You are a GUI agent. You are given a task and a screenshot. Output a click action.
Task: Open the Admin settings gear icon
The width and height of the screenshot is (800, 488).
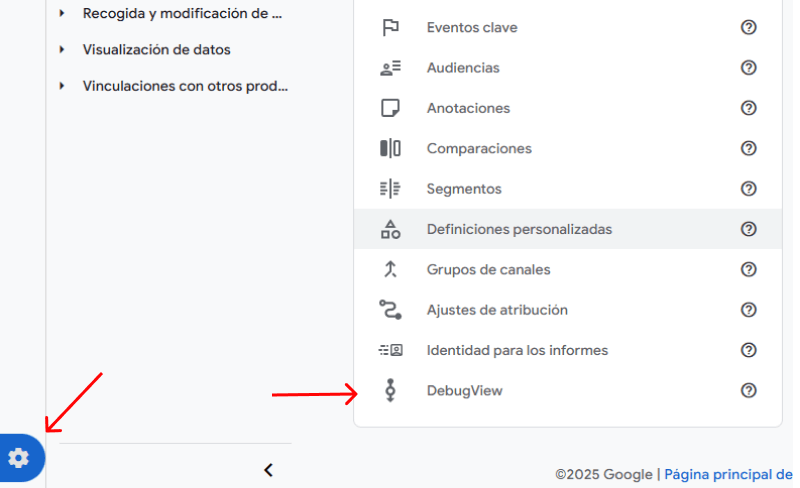click(19, 458)
